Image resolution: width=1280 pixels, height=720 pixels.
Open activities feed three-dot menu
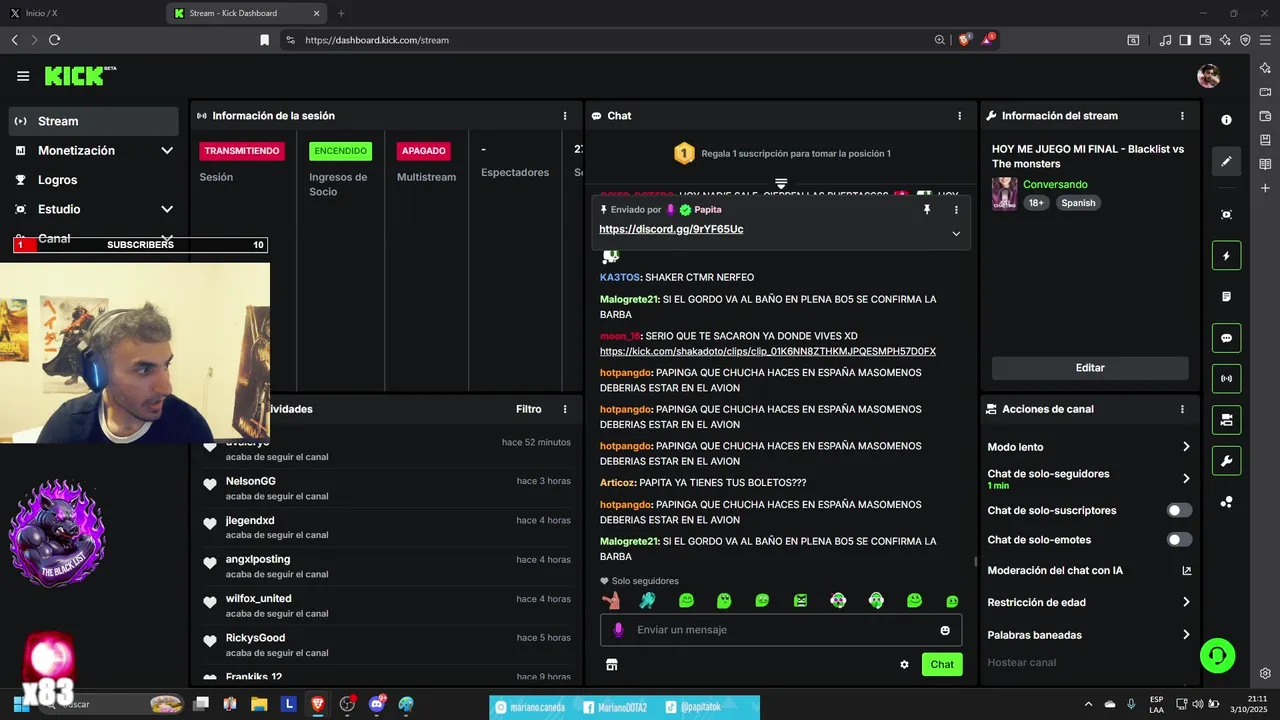pyautogui.click(x=565, y=409)
